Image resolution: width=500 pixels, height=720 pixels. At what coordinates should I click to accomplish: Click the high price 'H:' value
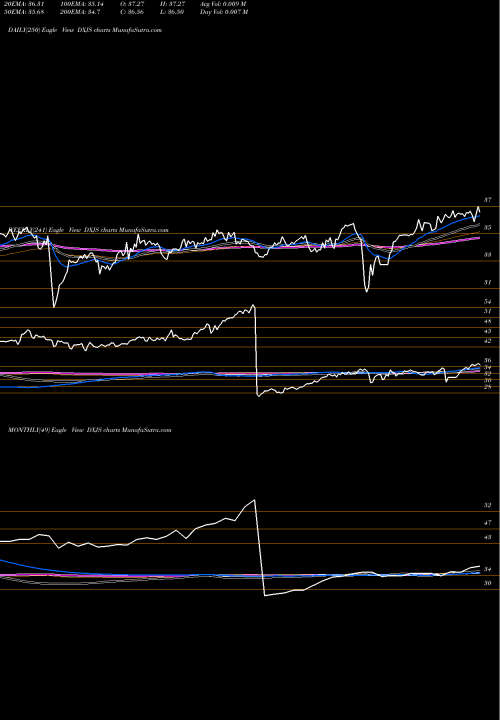click(171, 4)
